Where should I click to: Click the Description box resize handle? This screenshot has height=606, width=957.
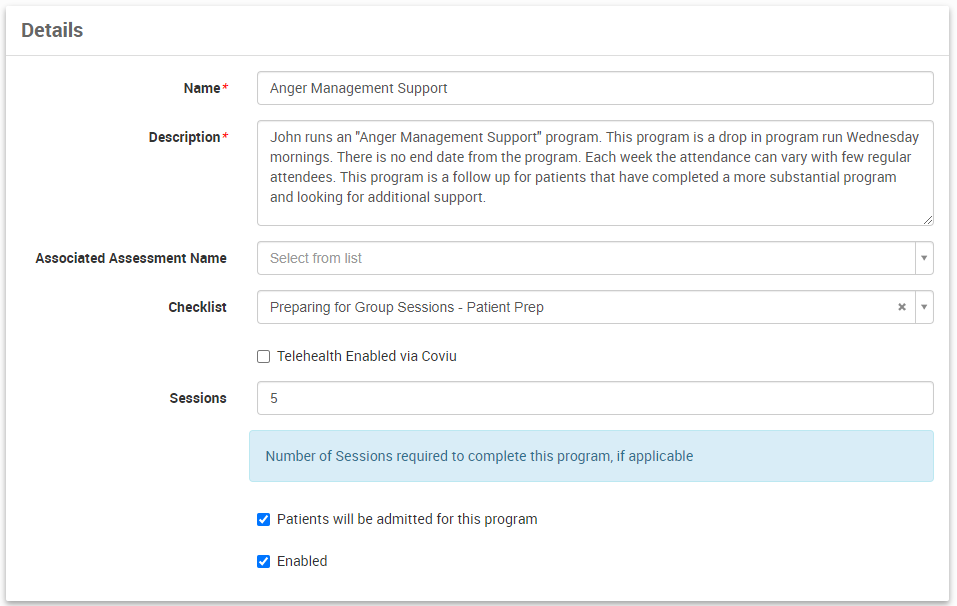[928, 219]
